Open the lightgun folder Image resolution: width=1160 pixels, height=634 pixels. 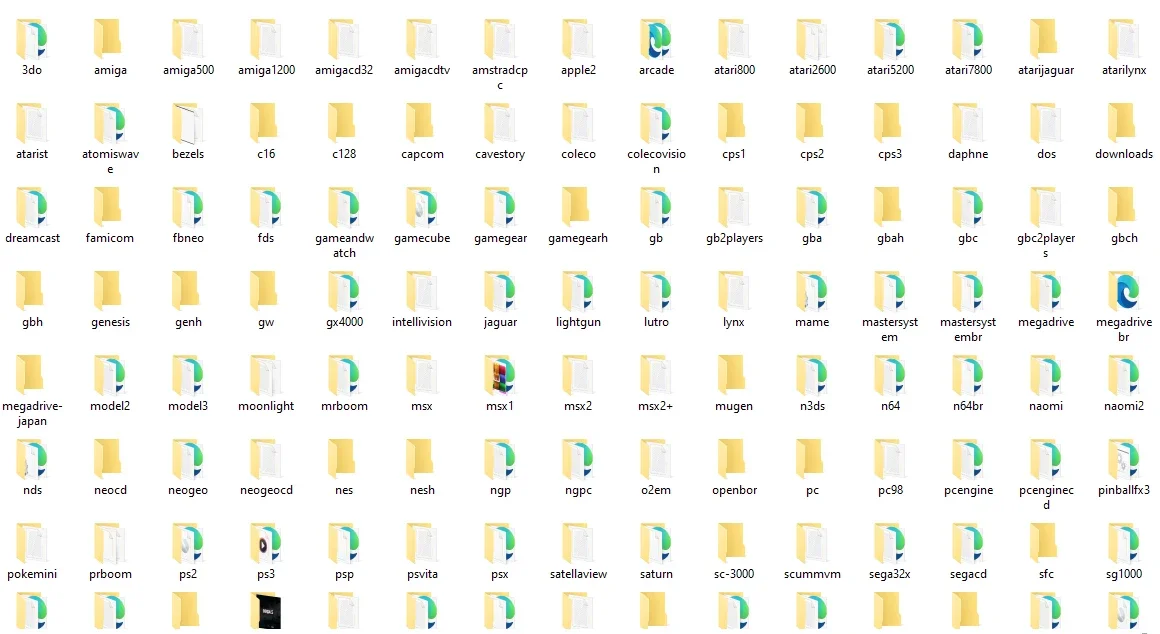tap(578, 291)
